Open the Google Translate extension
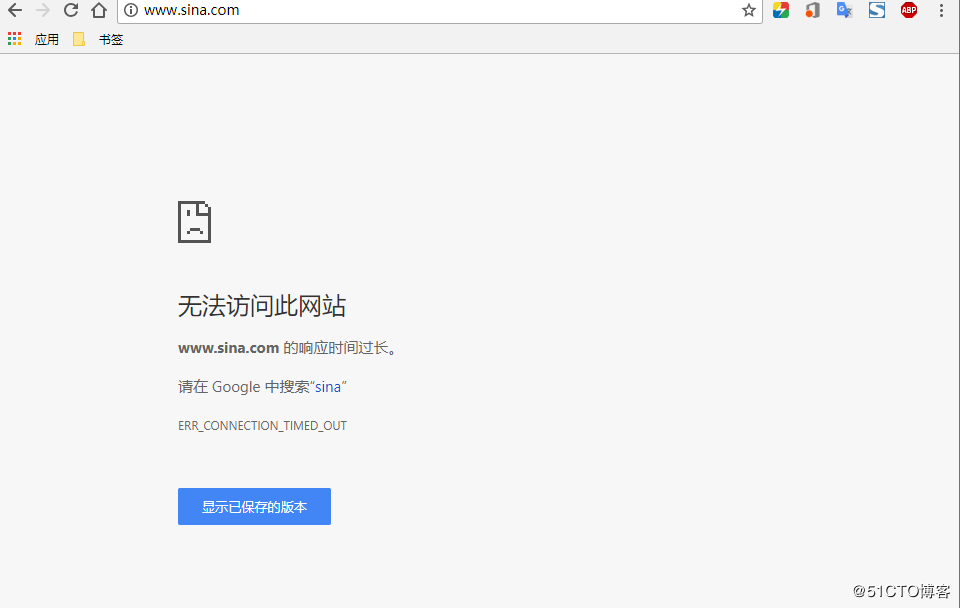This screenshot has height=608, width=960. [844, 10]
